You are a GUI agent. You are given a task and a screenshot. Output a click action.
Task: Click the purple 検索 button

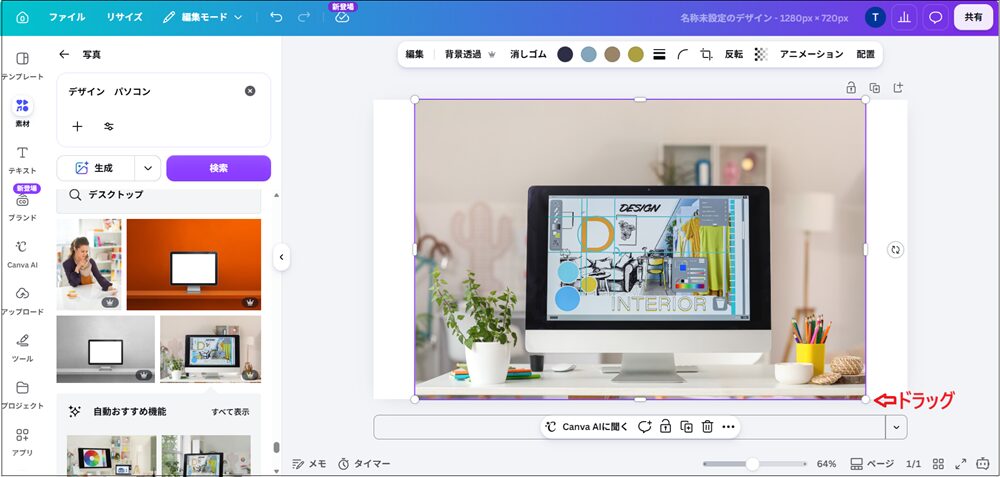click(219, 168)
